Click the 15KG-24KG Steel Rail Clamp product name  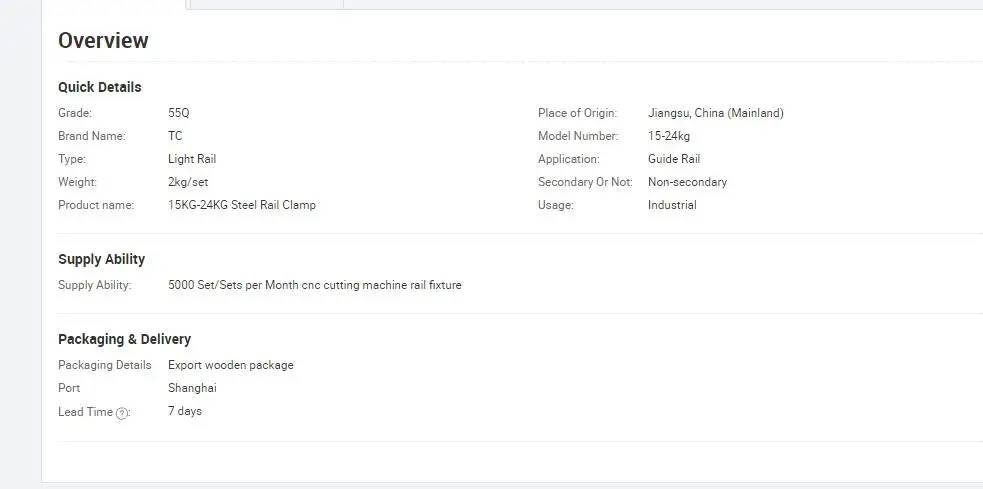pos(242,205)
